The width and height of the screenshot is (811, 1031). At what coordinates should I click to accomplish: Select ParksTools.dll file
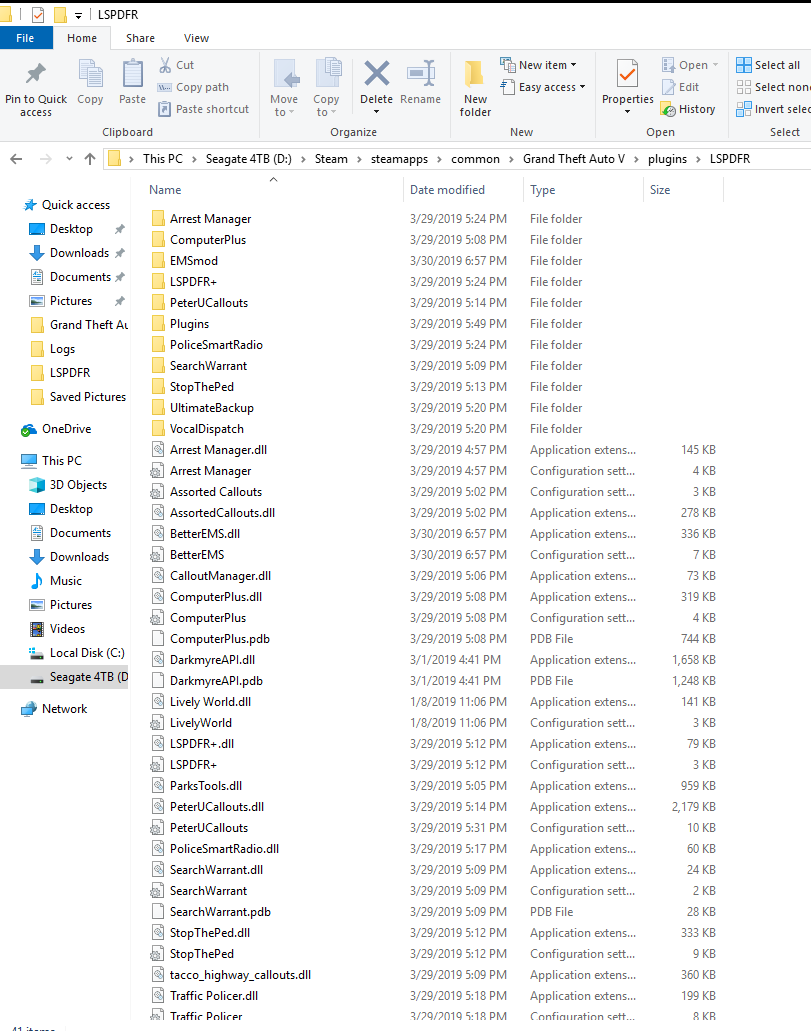pos(205,786)
